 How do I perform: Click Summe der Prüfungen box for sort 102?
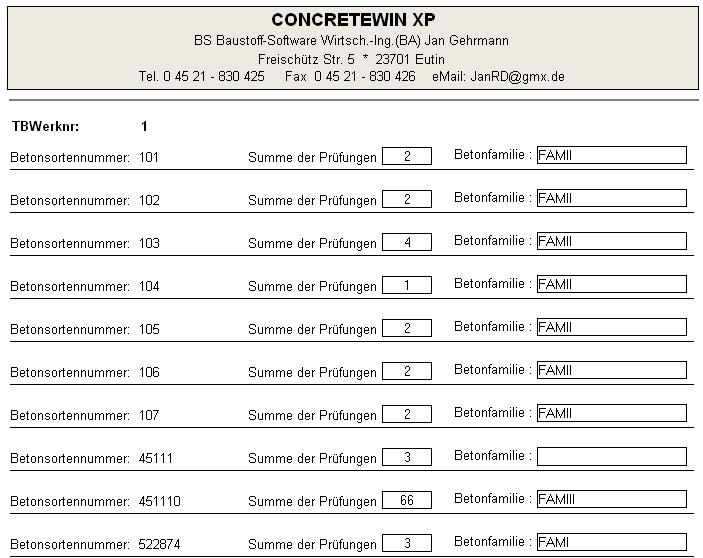coord(407,199)
